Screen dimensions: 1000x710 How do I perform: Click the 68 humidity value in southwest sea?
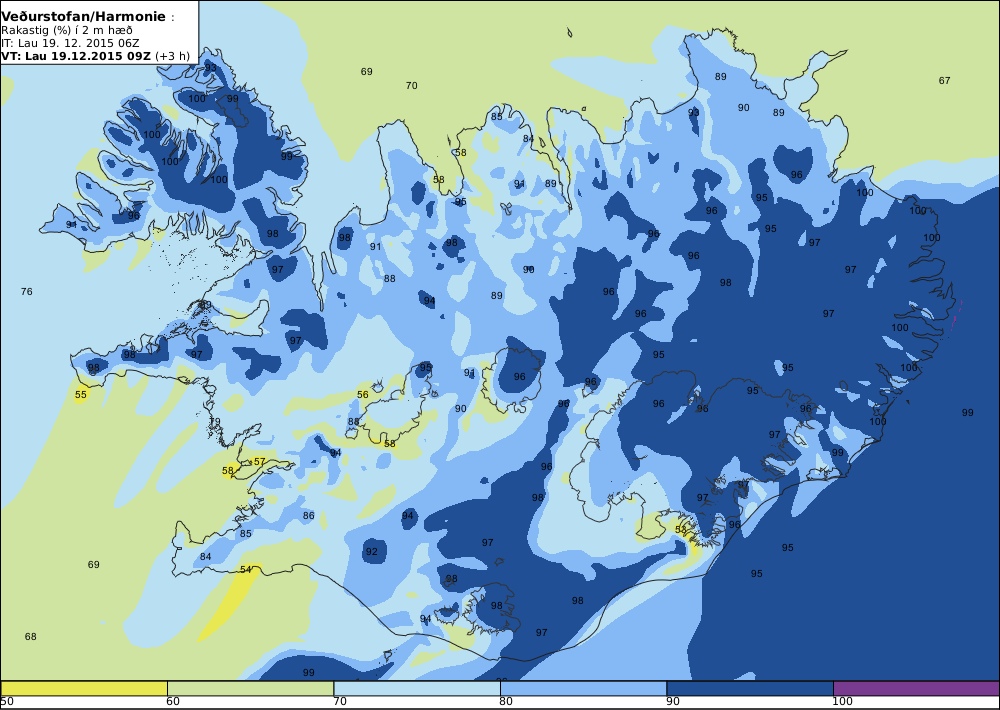coord(31,637)
